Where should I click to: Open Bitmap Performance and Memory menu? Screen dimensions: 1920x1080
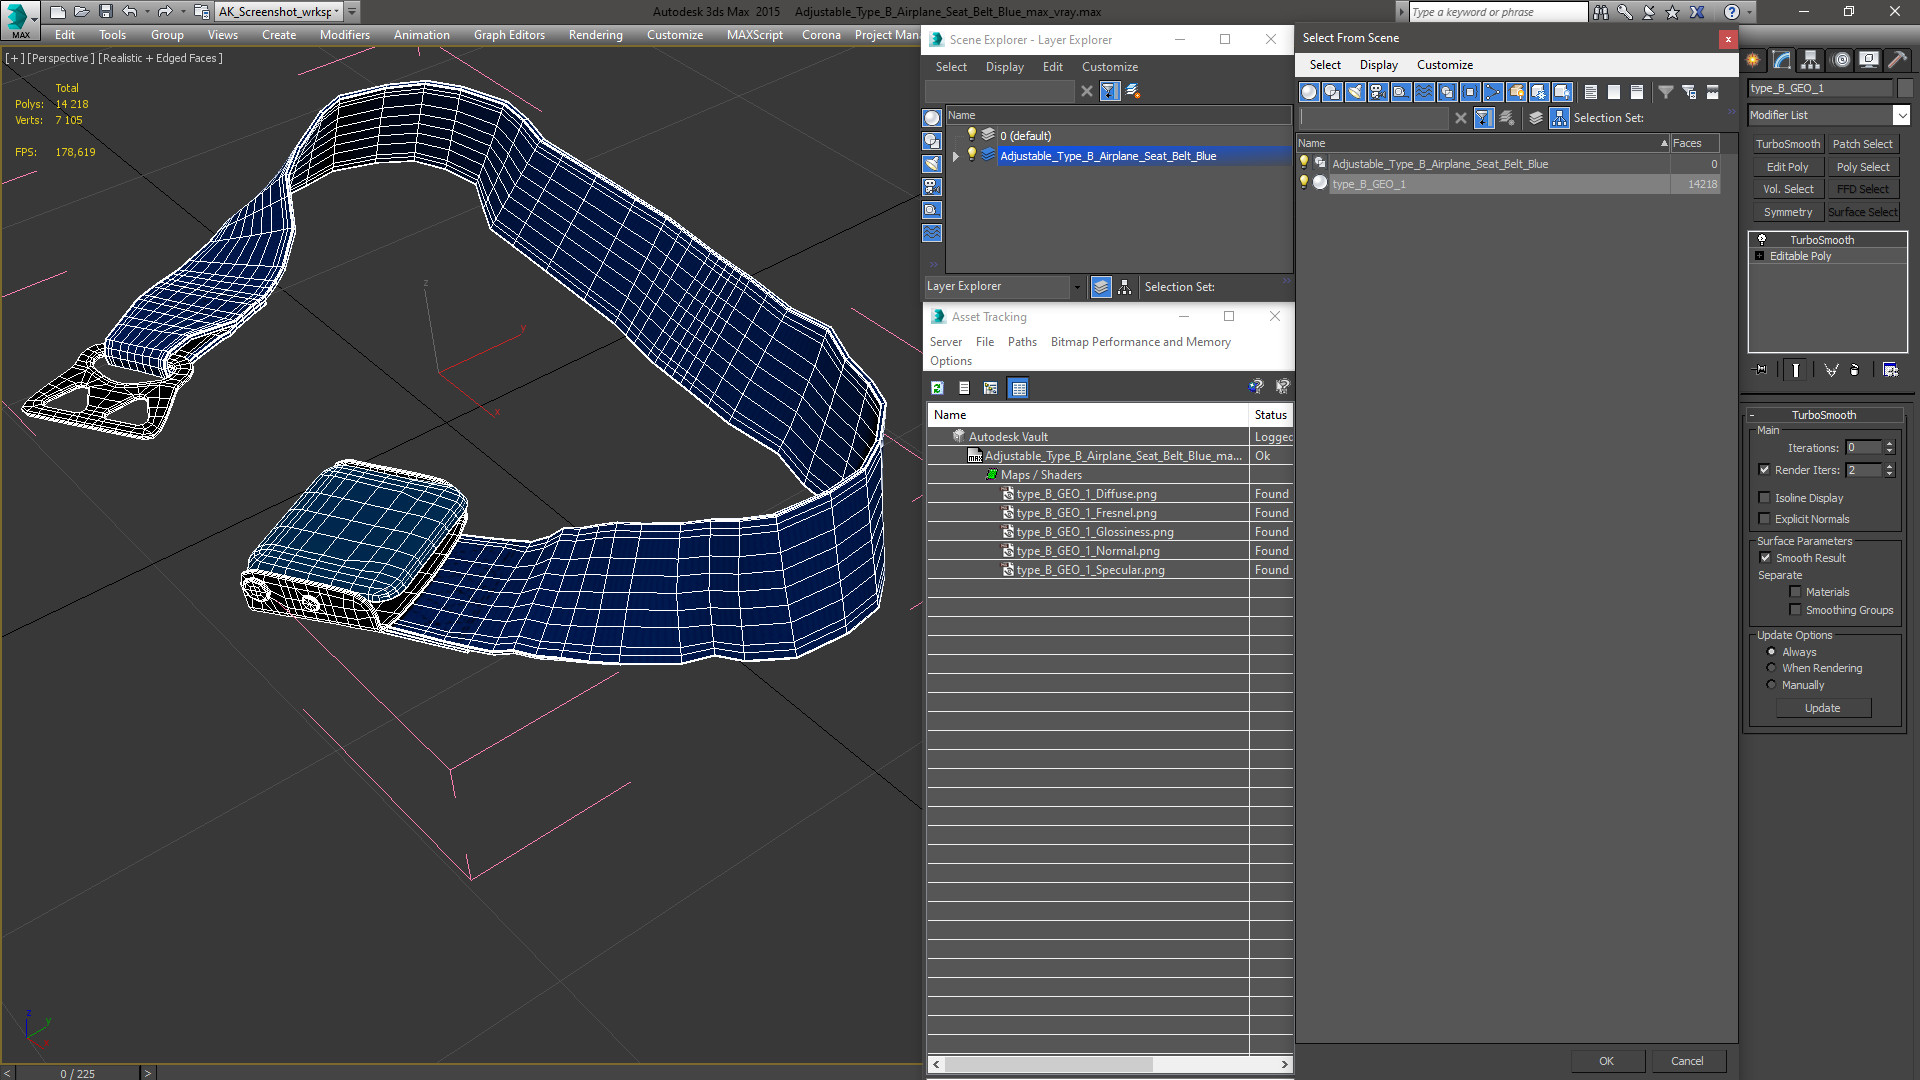point(1140,342)
